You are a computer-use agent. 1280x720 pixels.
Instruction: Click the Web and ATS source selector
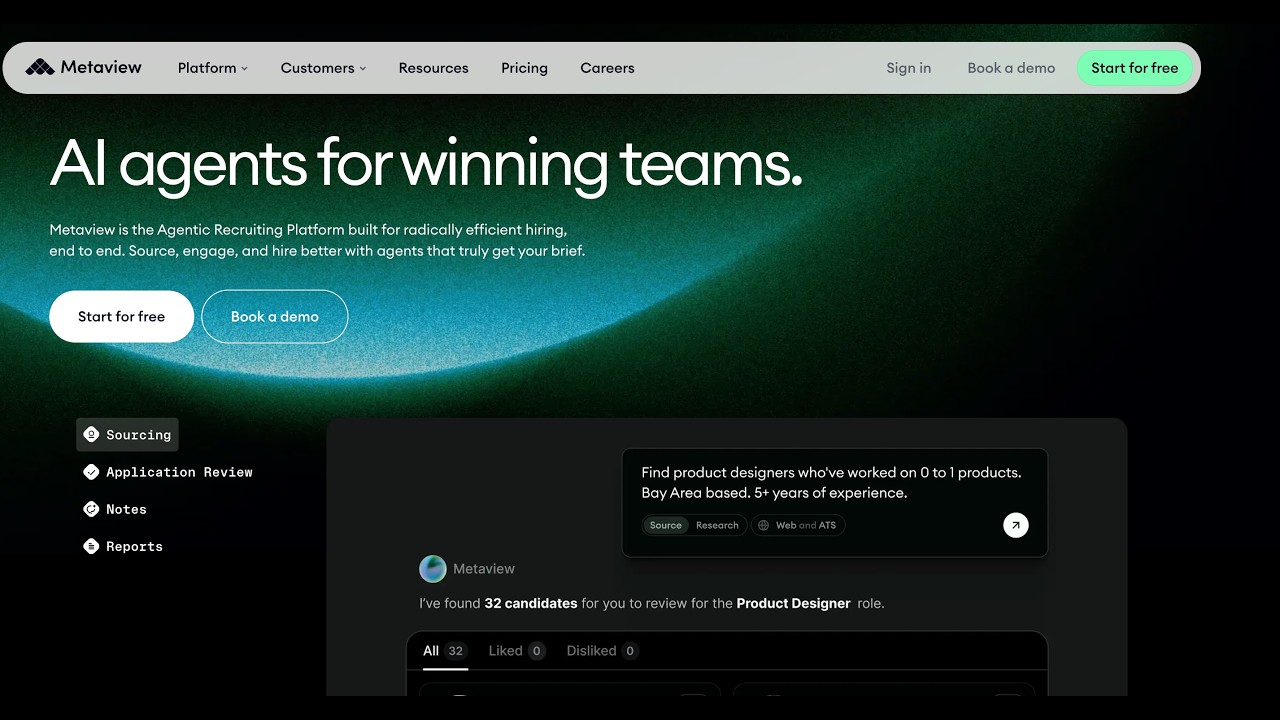point(797,525)
